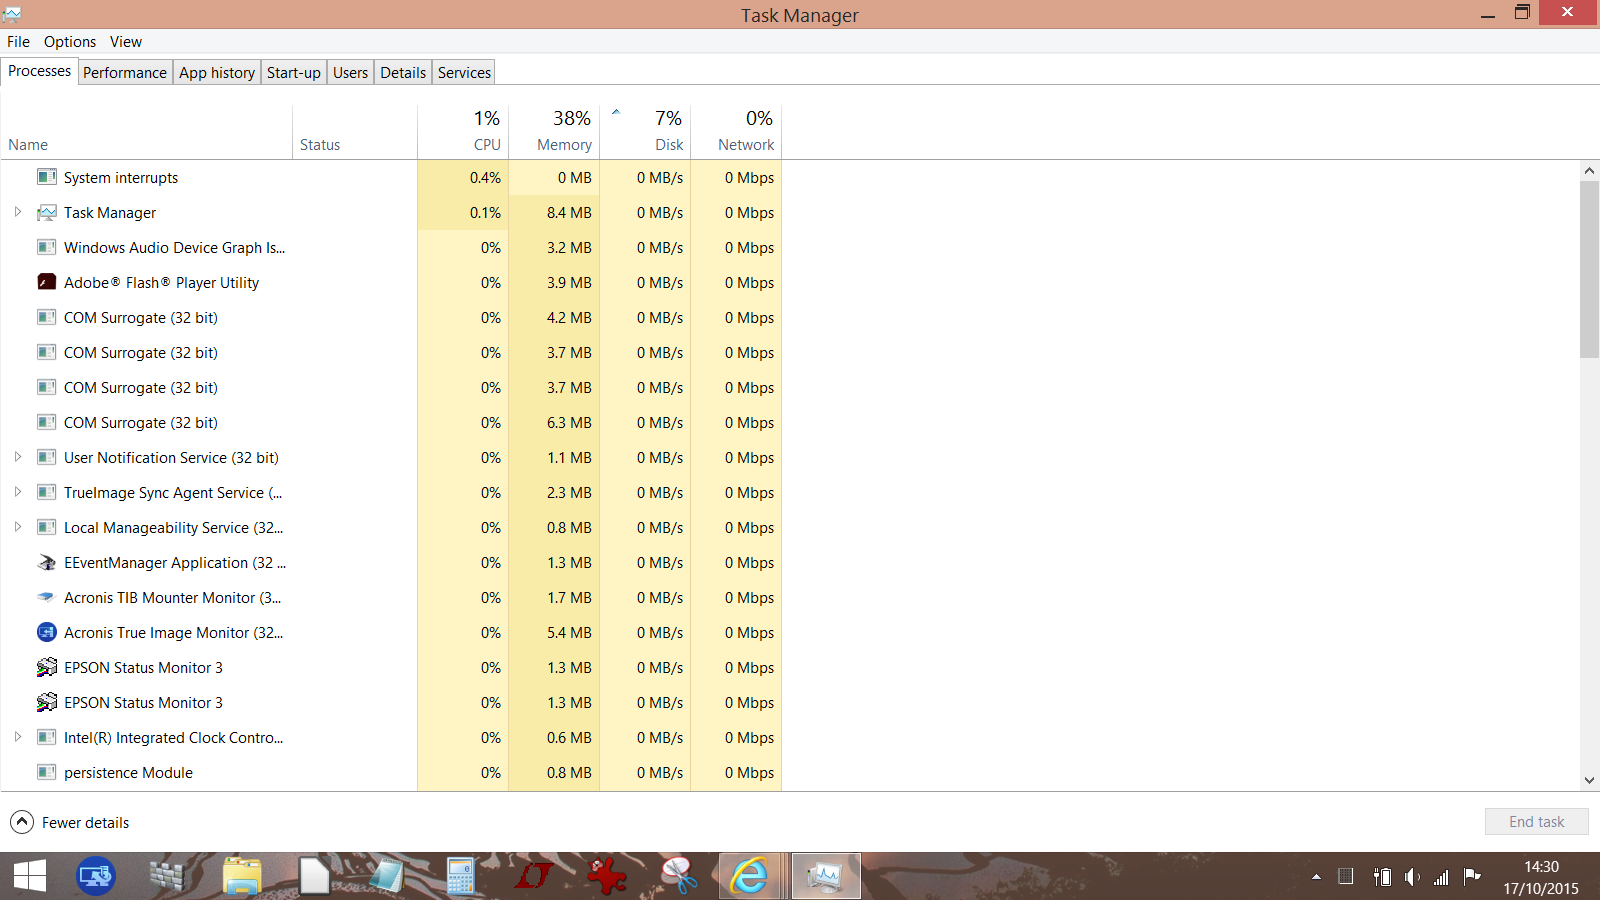Open File Explorer folder icon in taskbar
Screen dimensions: 1600x900
pos(242,876)
